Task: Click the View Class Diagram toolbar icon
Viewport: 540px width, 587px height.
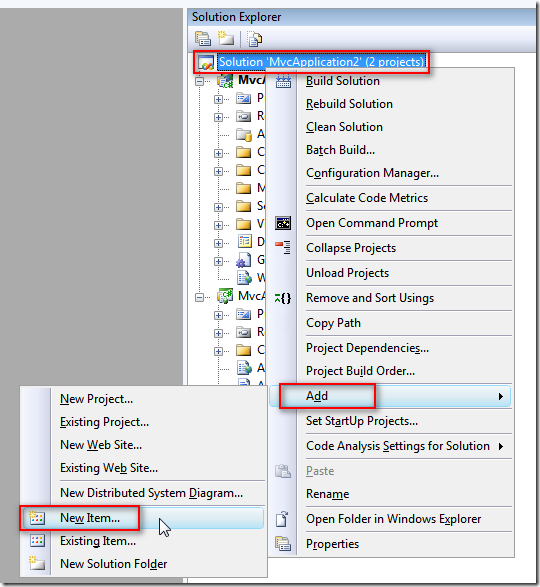Action: coord(255,39)
